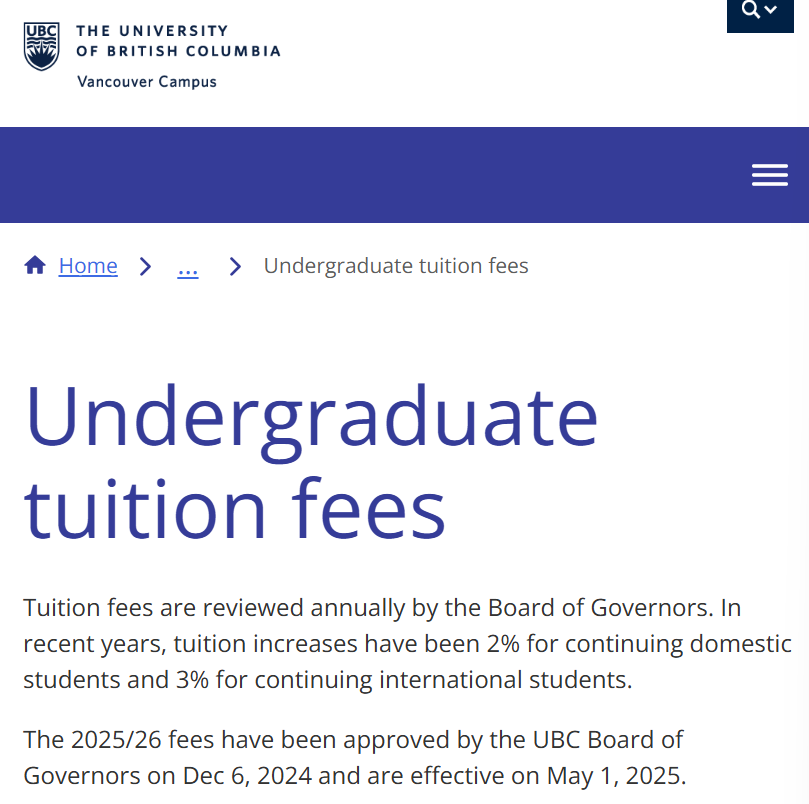Click the house icon in the breadcrumb

click(35, 265)
